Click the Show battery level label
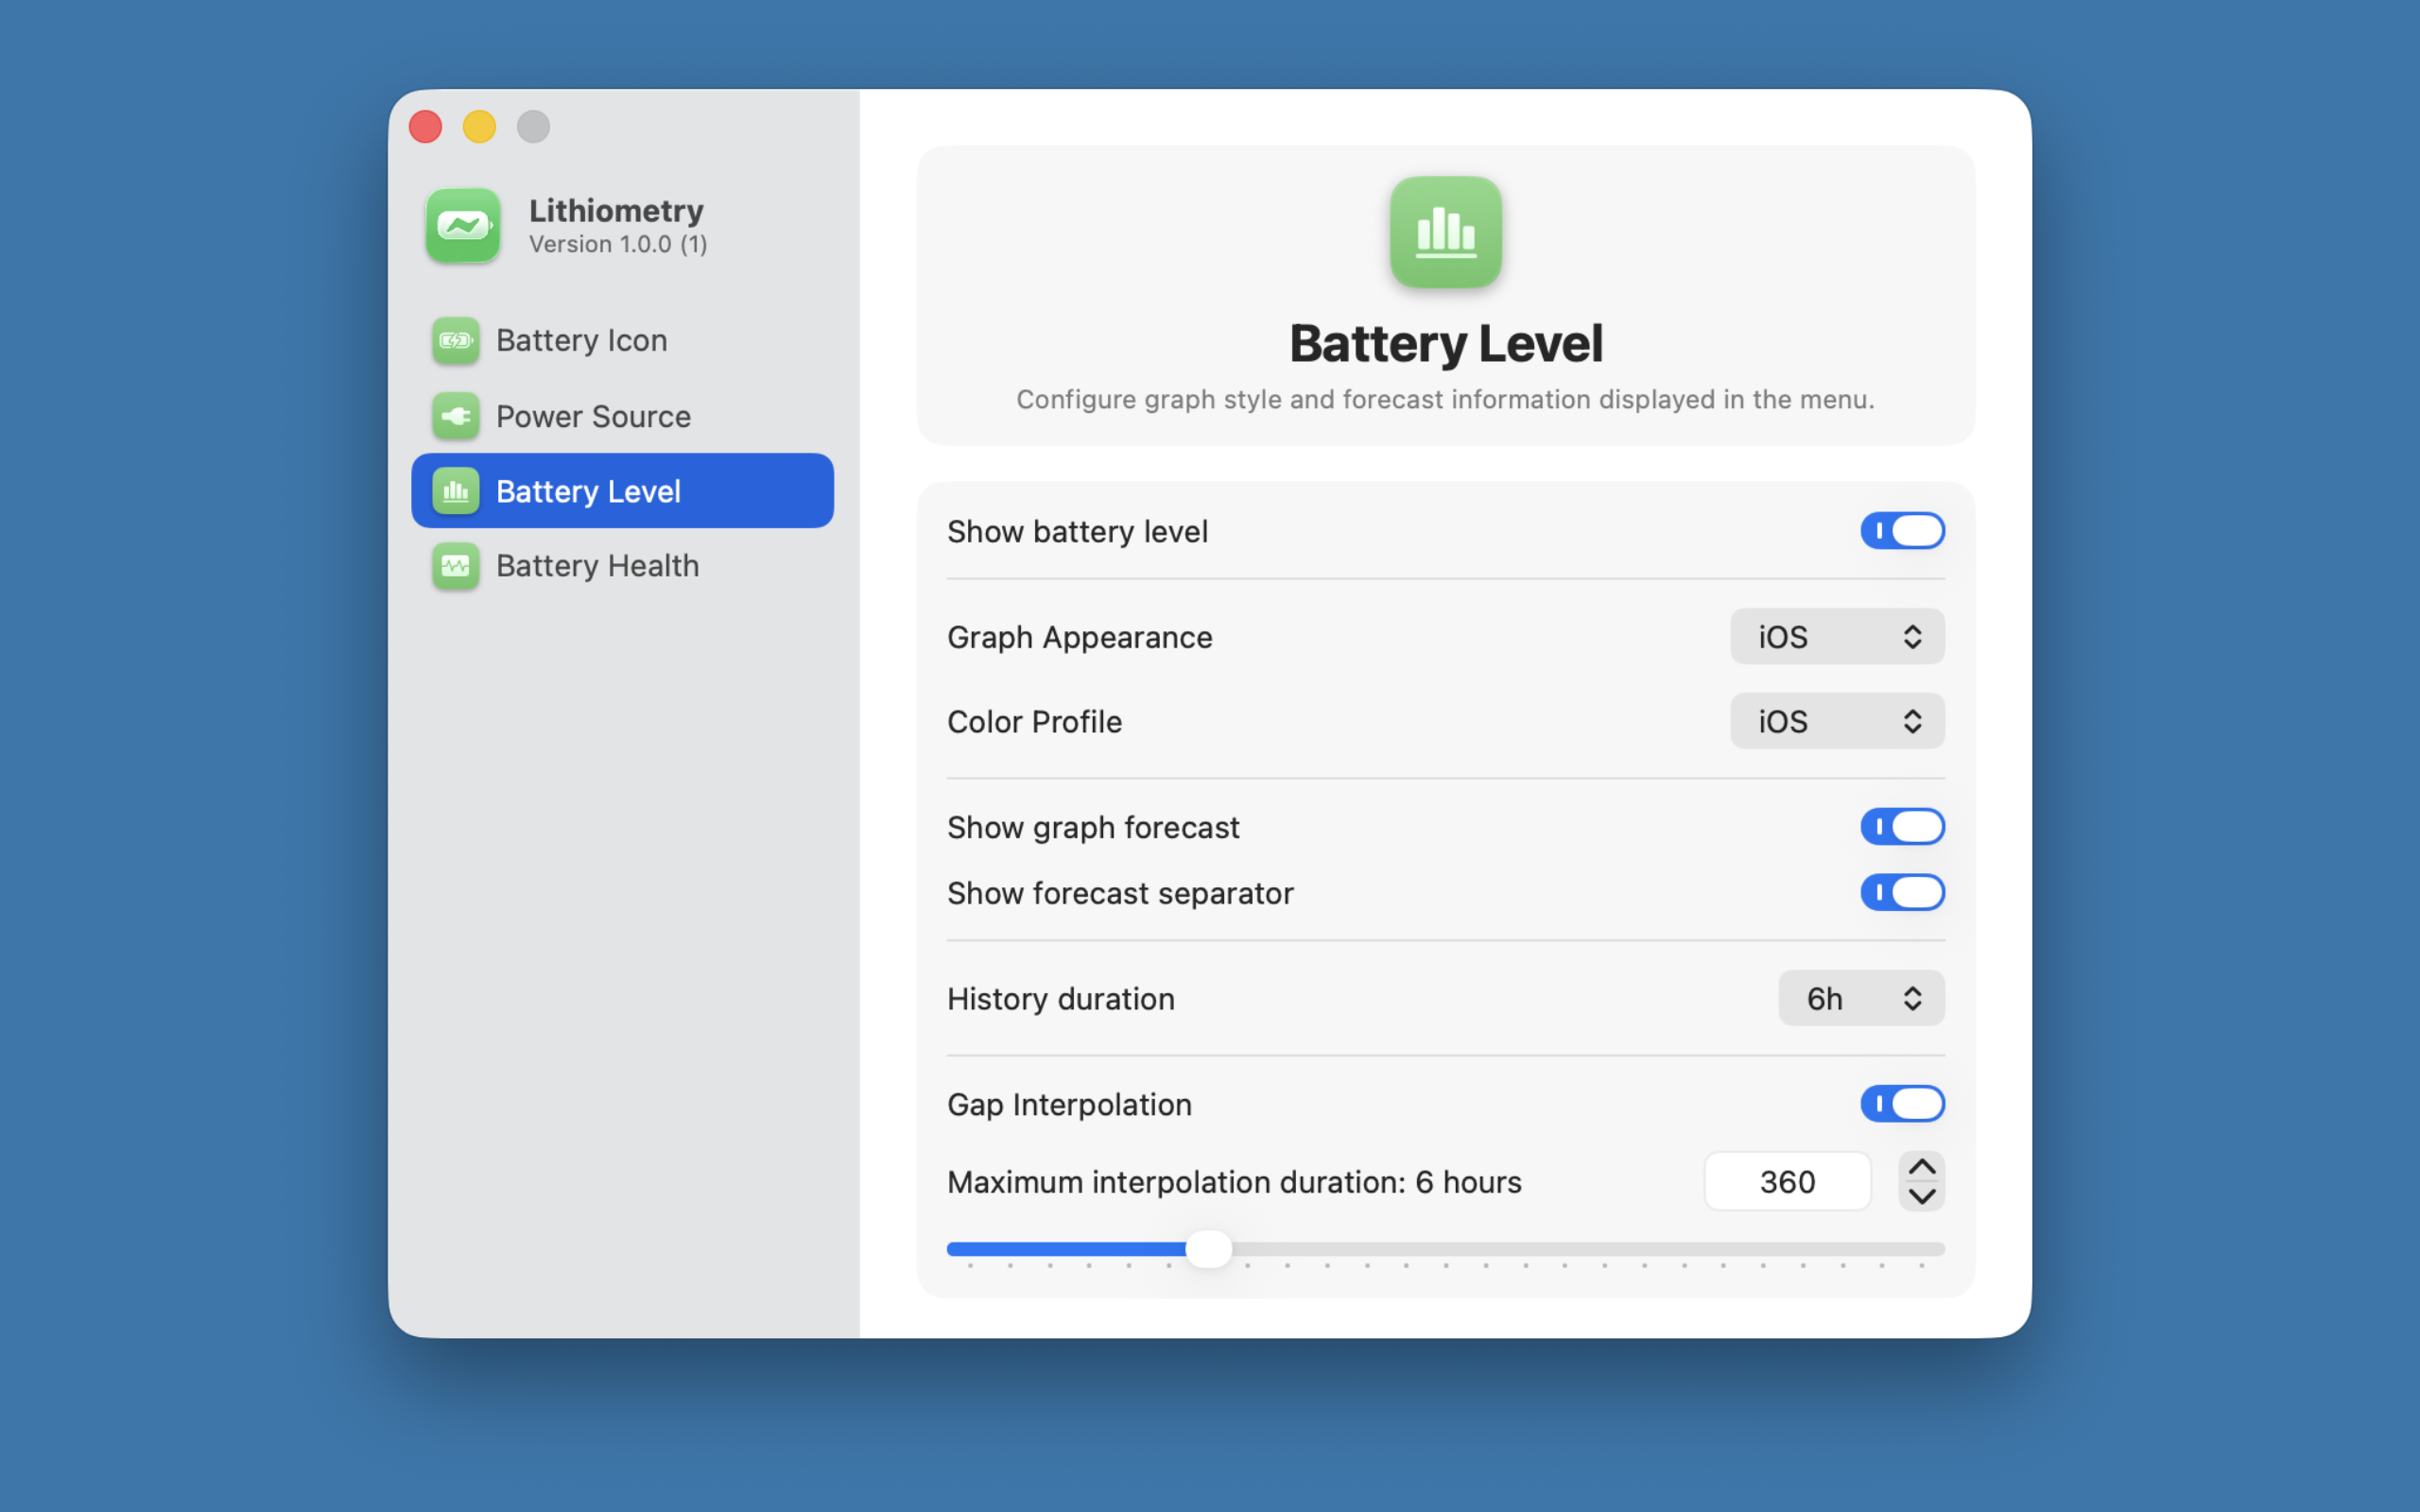 tap(1078, 531)
